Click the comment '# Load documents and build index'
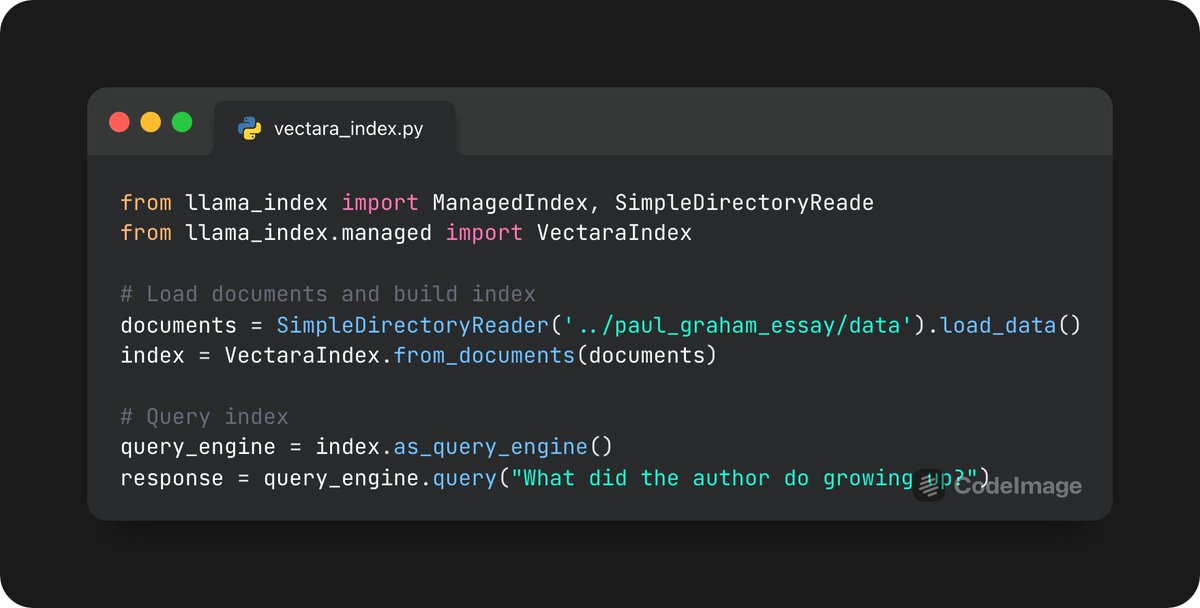This screenshot has width=1200, height=608. click(328, 294)
